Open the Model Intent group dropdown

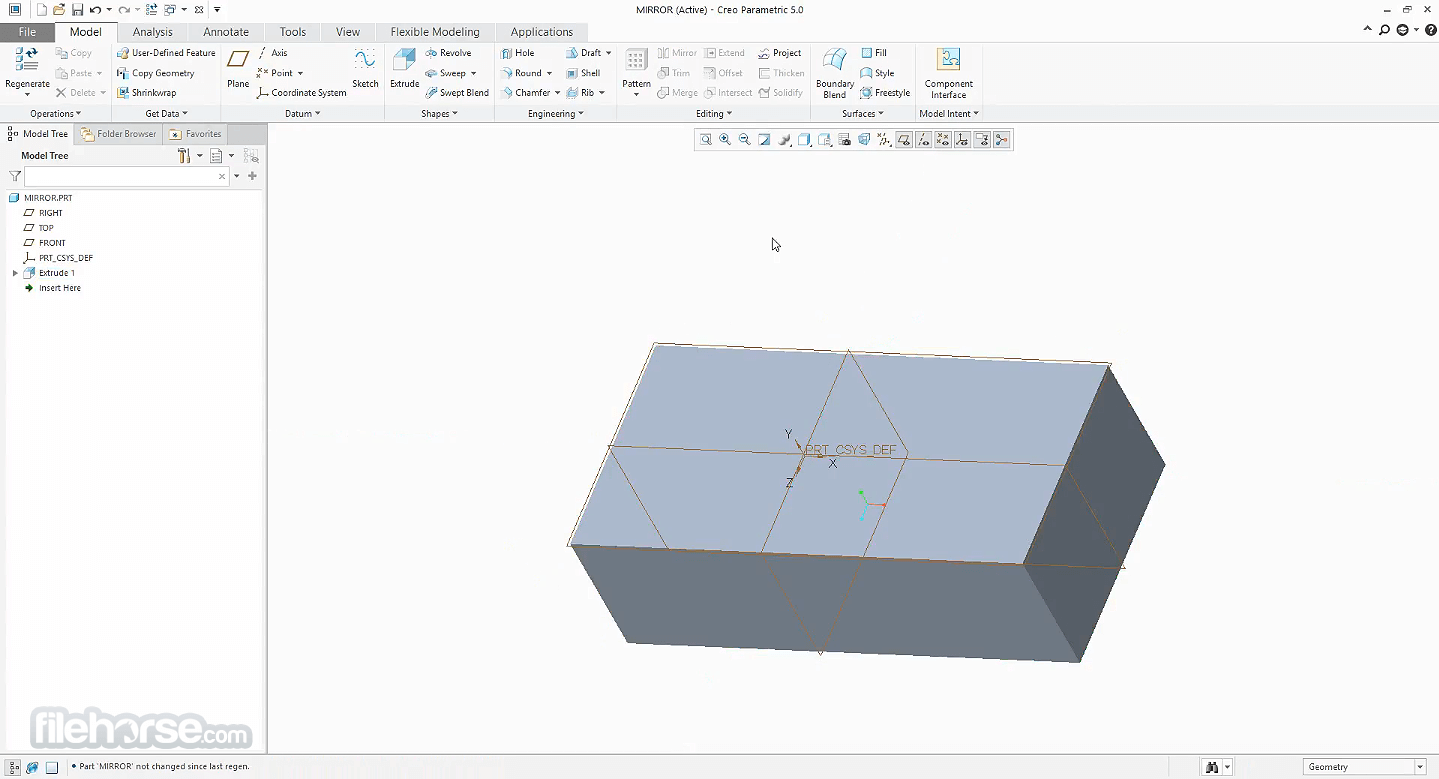coord(949,114)
